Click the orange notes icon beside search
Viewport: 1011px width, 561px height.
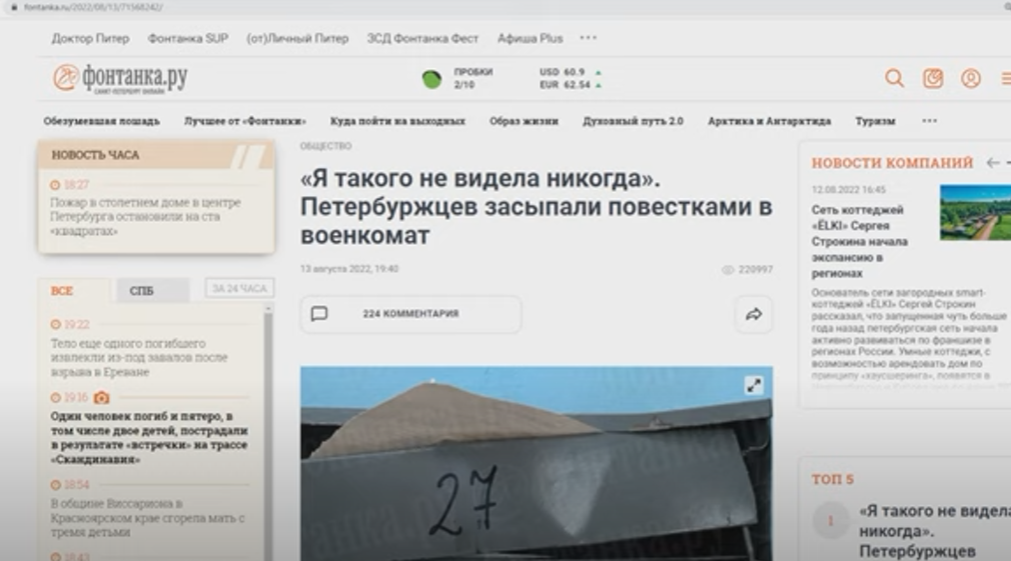point(932,78)
